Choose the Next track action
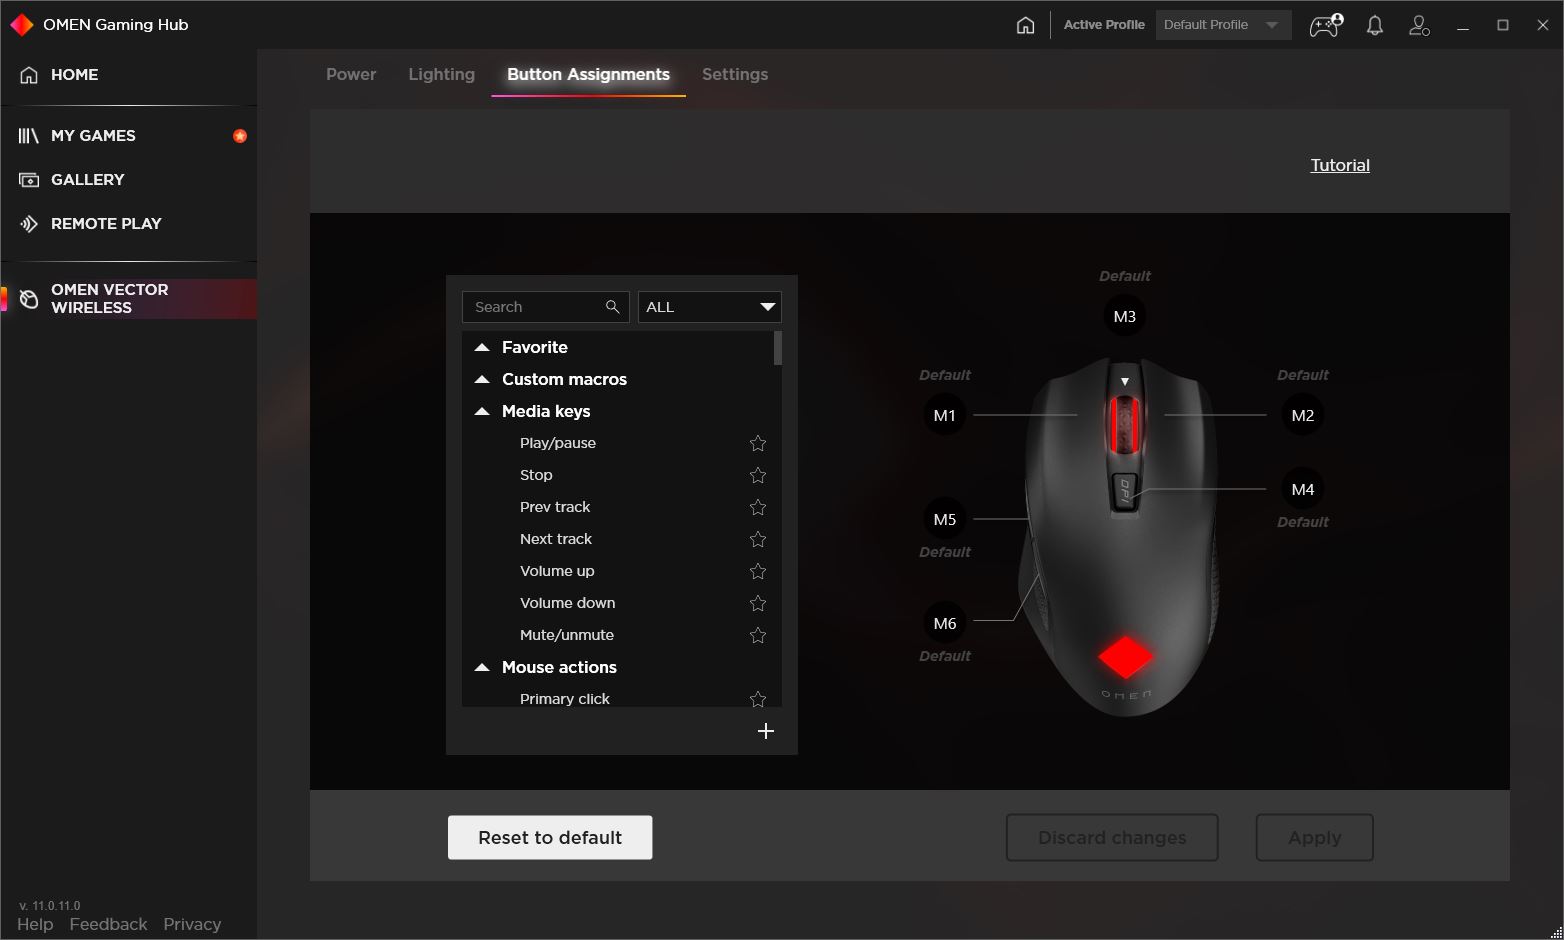This screenshot has height=940, width=1564. 556,539
